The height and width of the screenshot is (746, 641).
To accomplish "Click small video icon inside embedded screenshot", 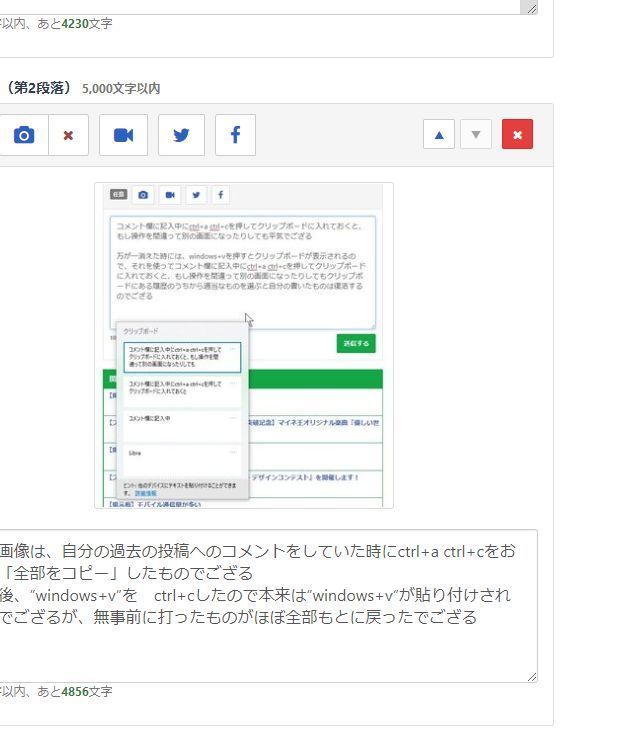I will click(x=170, y=195).
